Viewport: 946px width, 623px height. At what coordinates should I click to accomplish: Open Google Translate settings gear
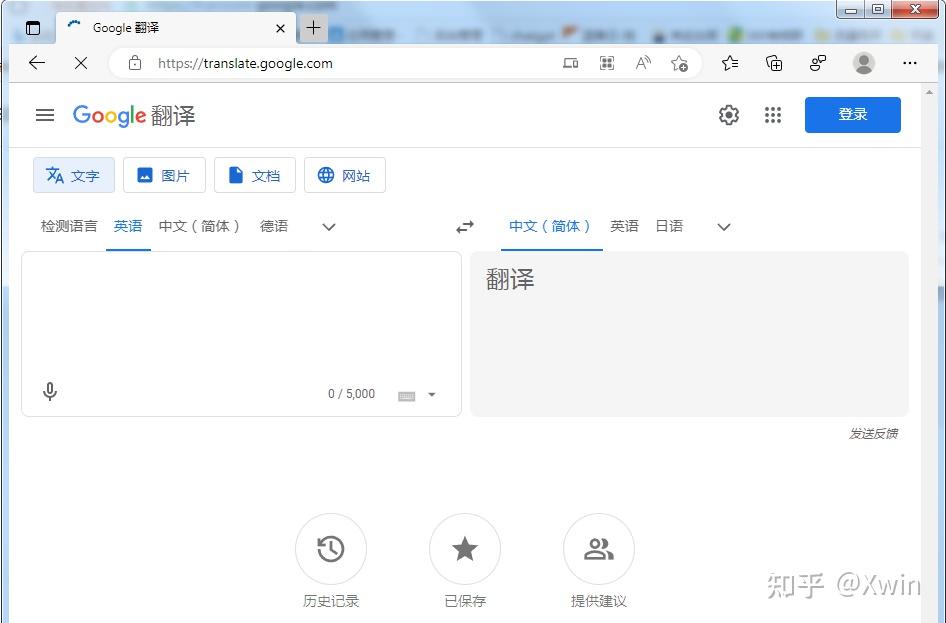(x=729, y=115)
